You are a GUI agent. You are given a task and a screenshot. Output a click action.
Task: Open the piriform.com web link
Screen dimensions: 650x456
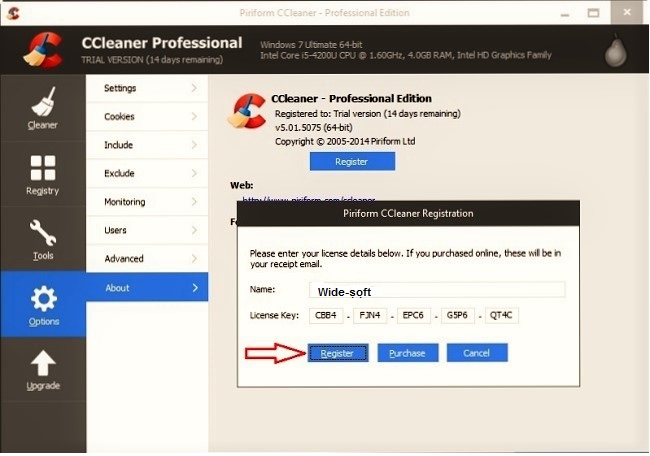pyautogui.click(x=308, y=199)
